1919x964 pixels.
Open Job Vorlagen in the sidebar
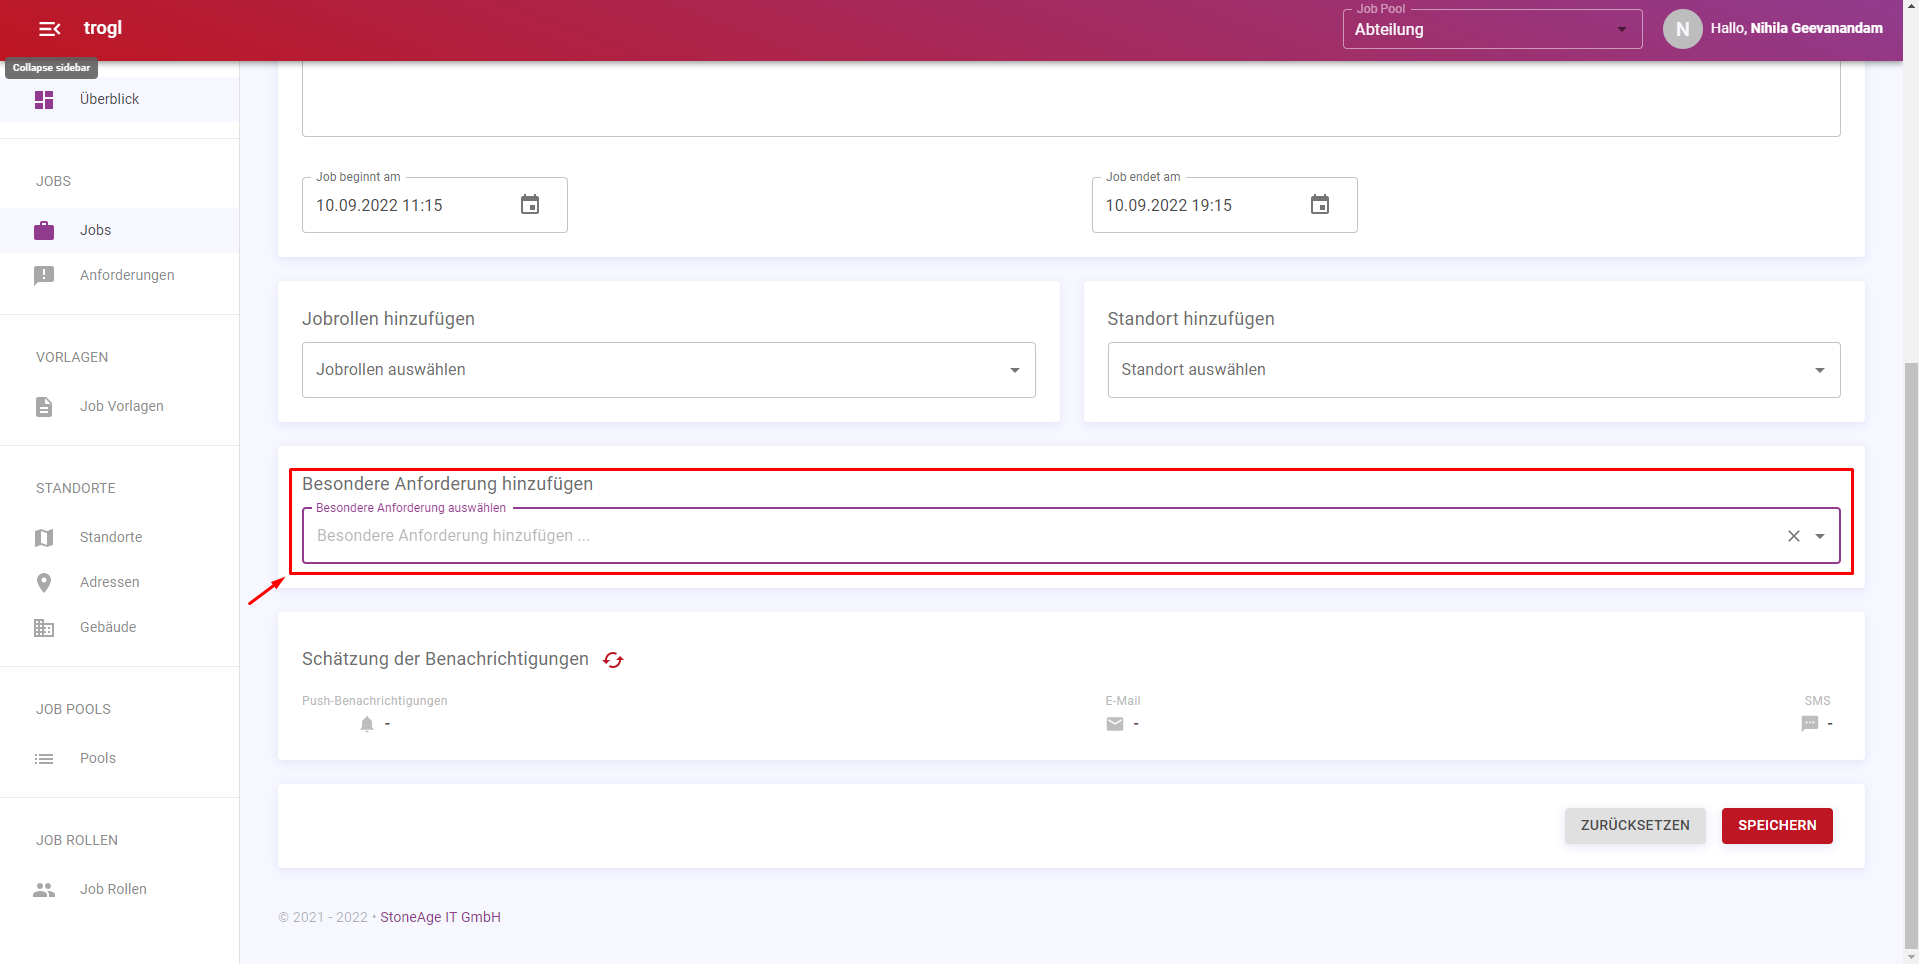(x=121, y=406)
